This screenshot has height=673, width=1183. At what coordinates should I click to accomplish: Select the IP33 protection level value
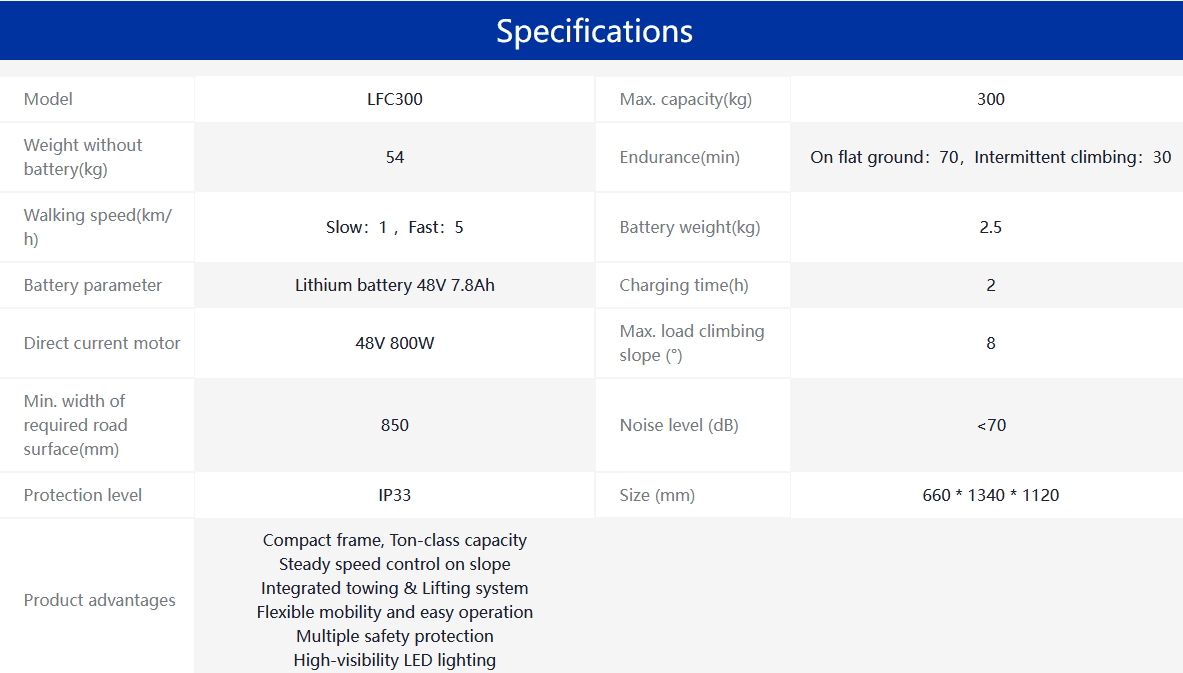pos(395,495)
